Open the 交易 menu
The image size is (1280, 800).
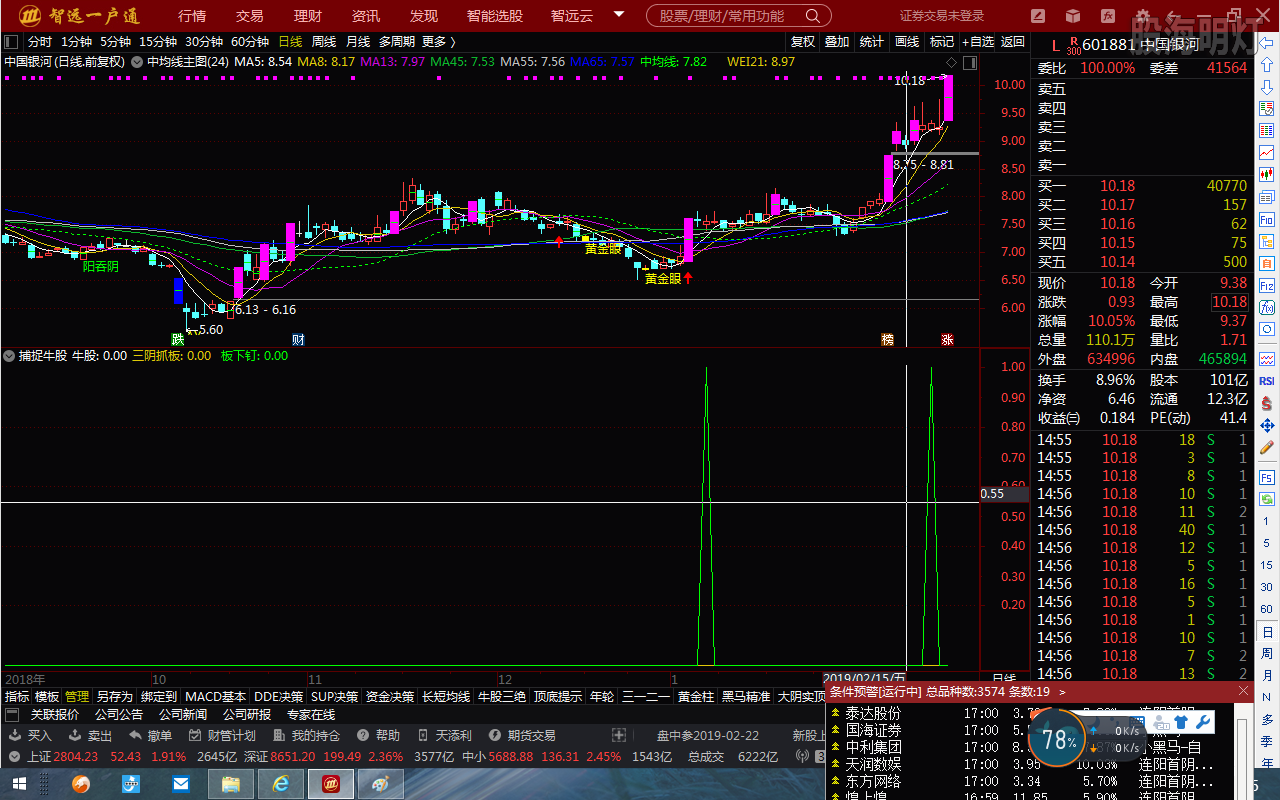(250, 16)
